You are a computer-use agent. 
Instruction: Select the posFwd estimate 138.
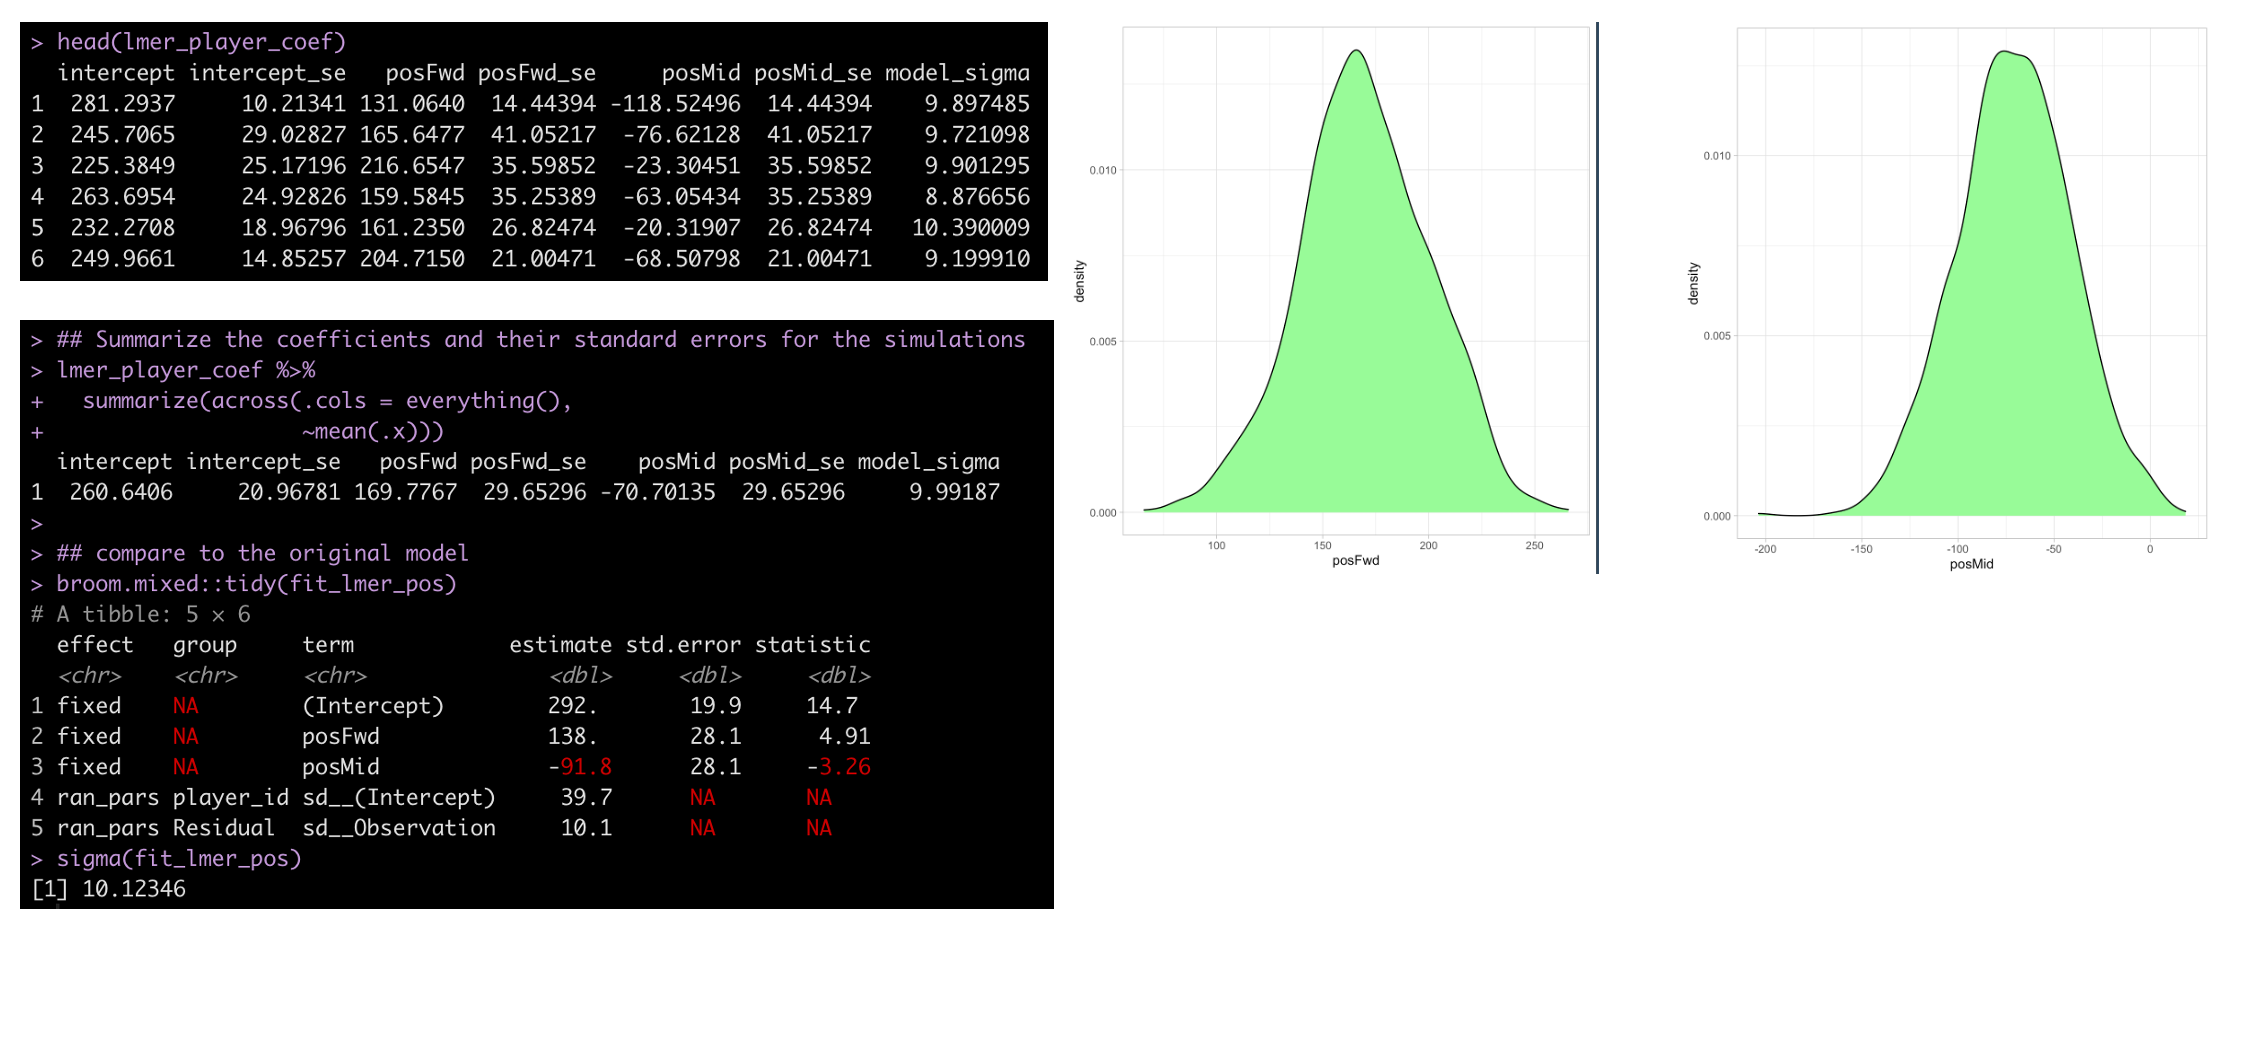tap(572, 737)
